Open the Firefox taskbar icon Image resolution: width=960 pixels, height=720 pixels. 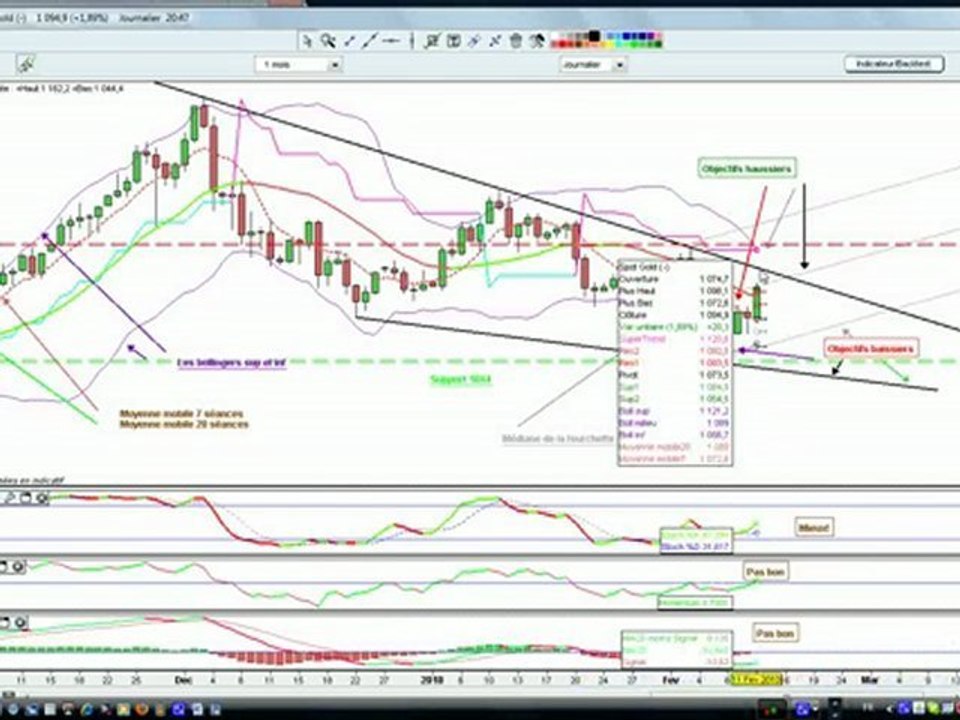141,709
